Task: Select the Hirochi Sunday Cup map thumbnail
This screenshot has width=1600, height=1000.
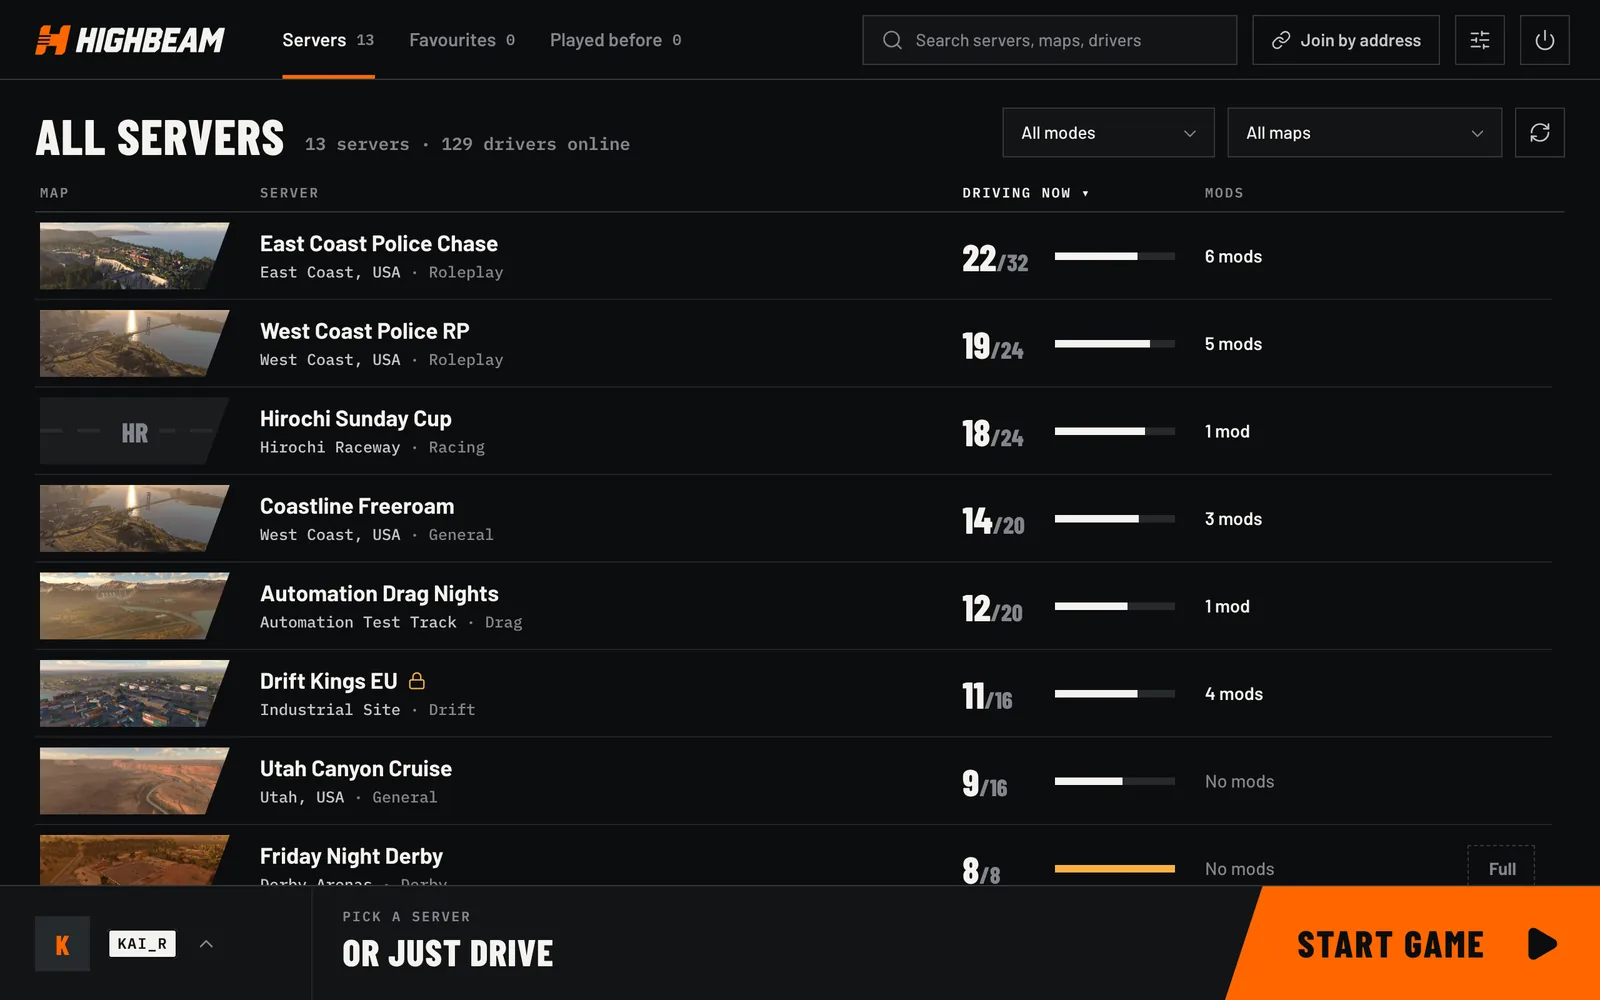Action: [x=134, y=431]
